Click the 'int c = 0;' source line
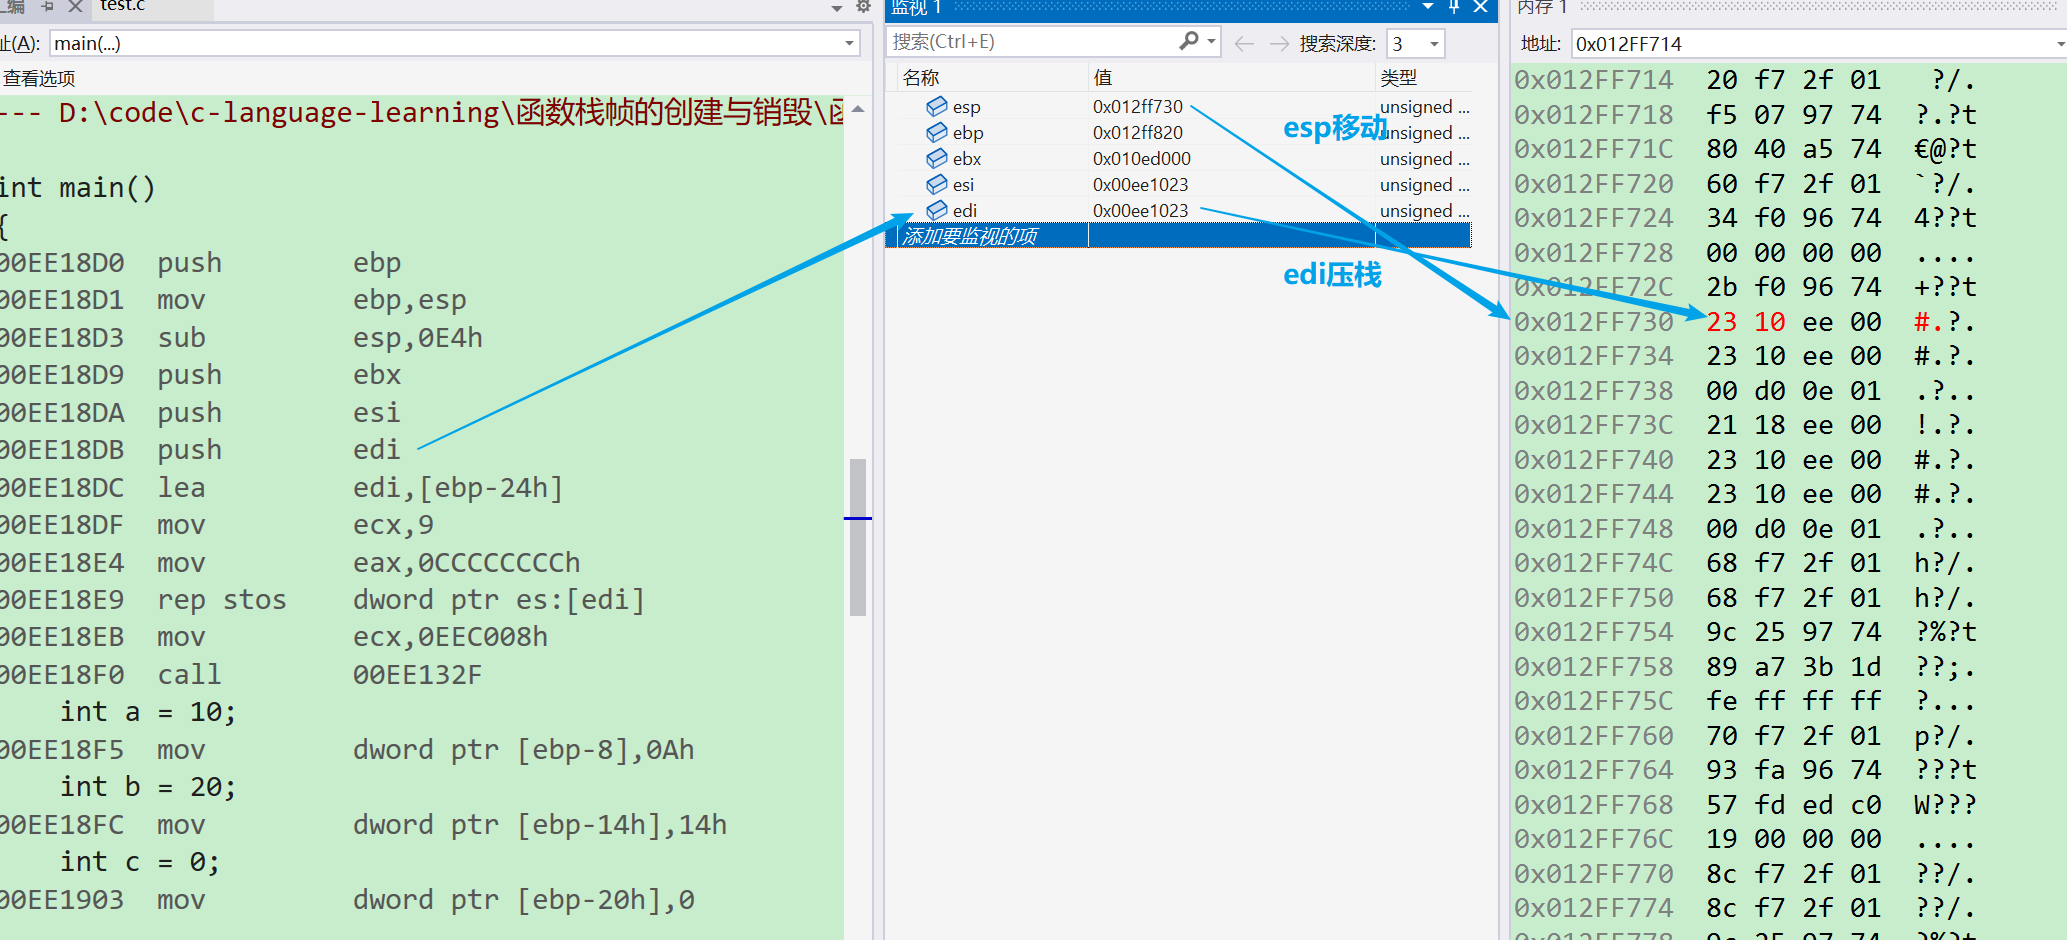2067x940 pixels. click(140, 862)
